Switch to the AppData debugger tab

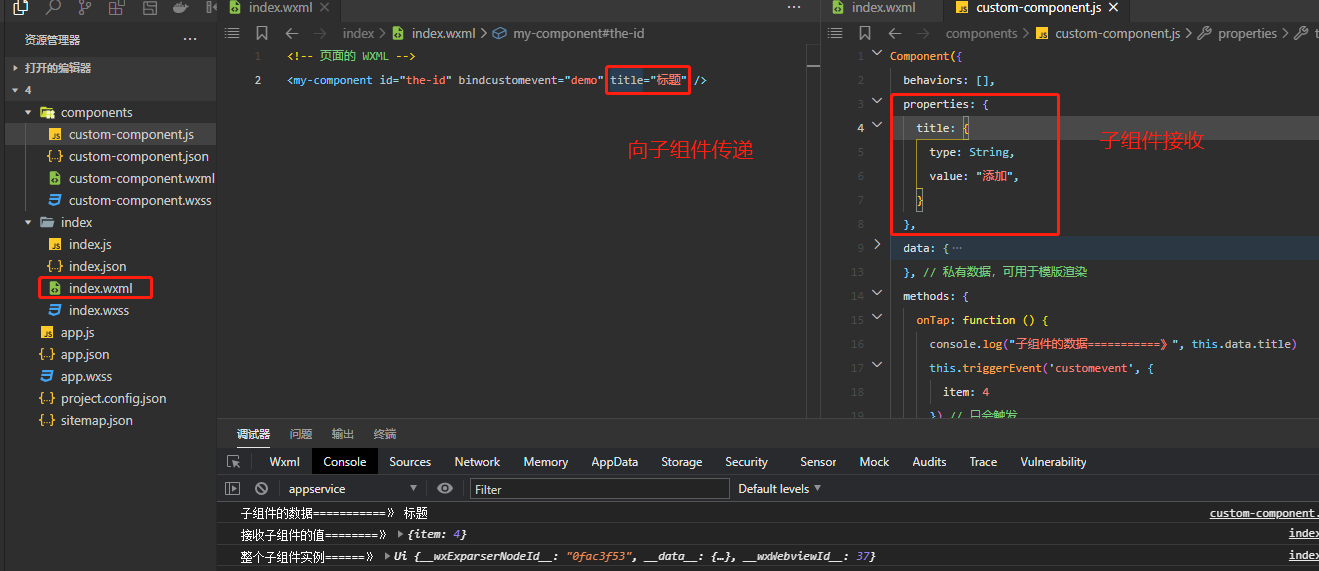pos(614,462)
